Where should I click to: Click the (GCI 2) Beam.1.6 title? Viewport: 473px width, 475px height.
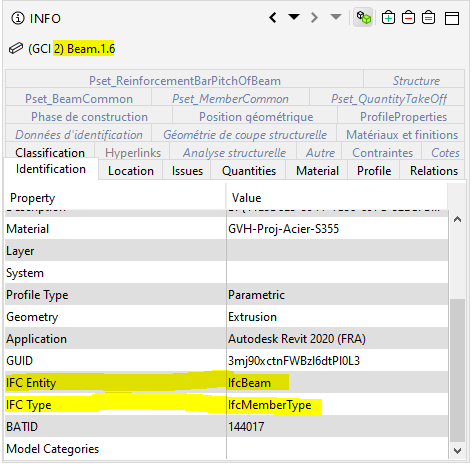click(71, 49)
